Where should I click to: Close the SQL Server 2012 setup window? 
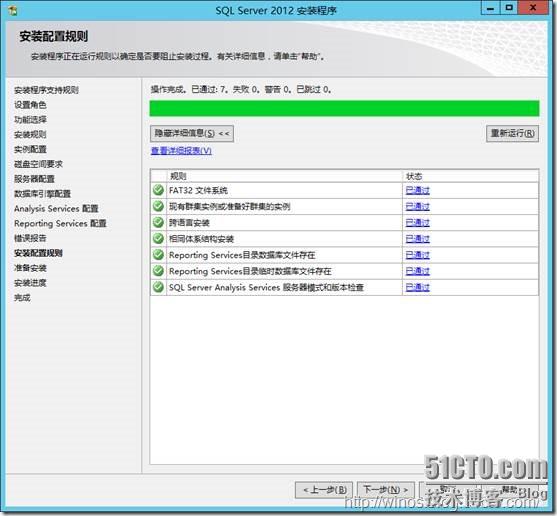533,8
